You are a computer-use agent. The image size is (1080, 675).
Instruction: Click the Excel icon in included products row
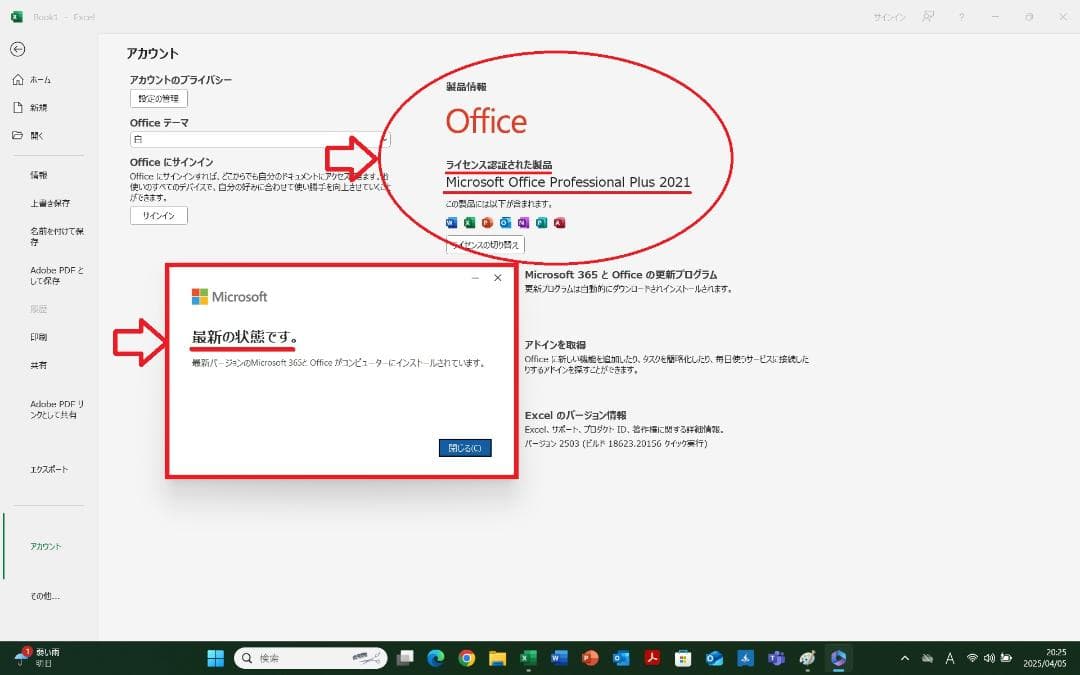coord(470,222)
